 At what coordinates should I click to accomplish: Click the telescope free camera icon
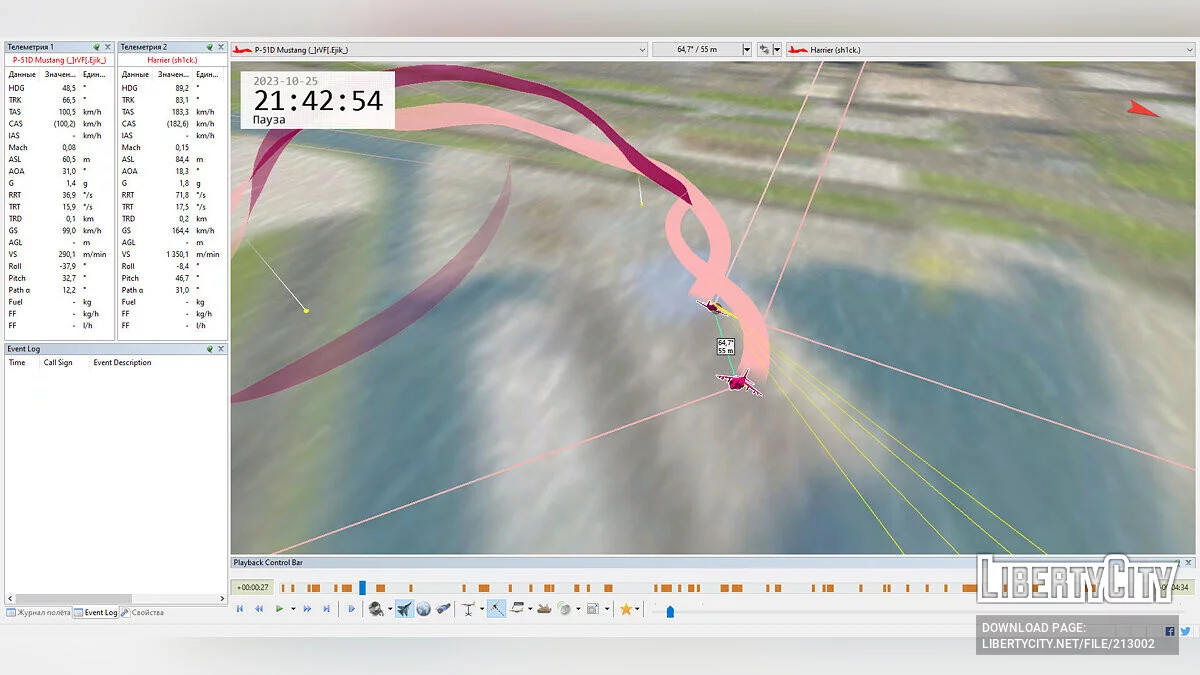coord(443,609)
